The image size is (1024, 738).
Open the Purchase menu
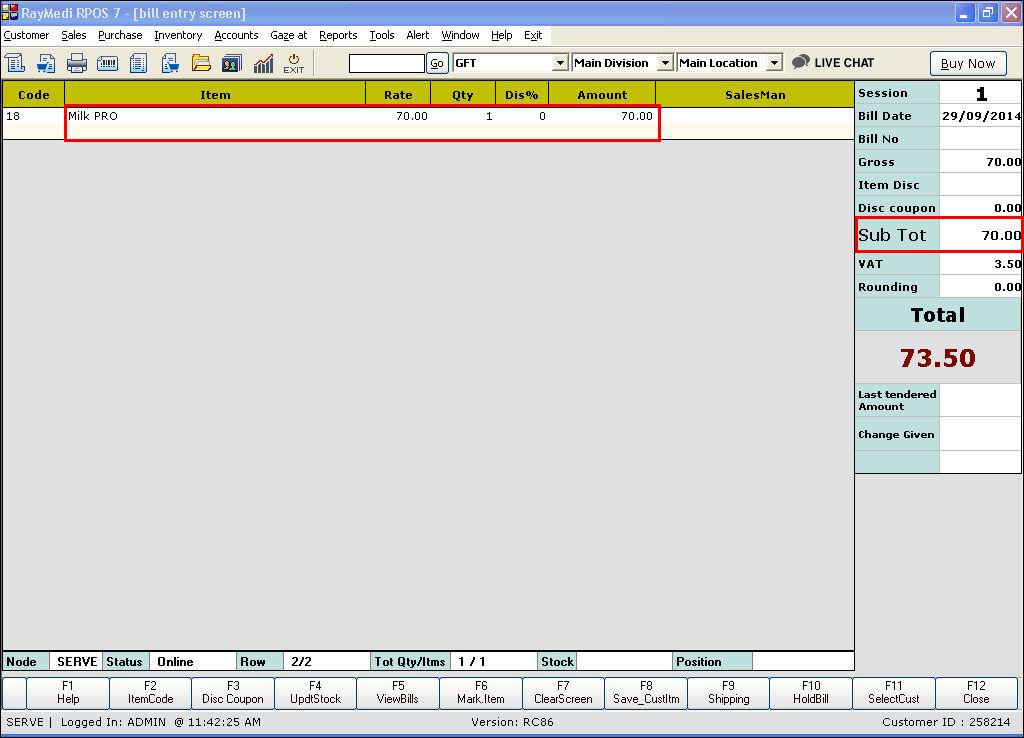[x=120, y=35]
